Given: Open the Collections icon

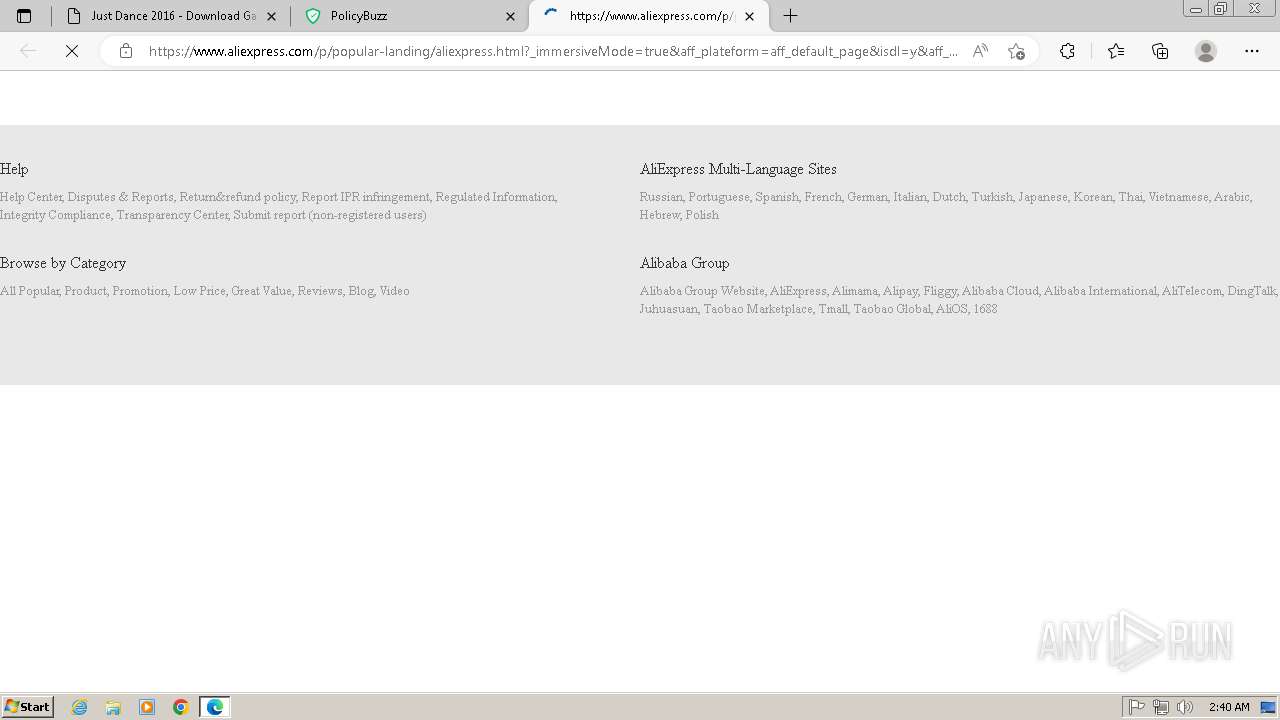Looking at the screenshot, I should [x=1160, y=51].
